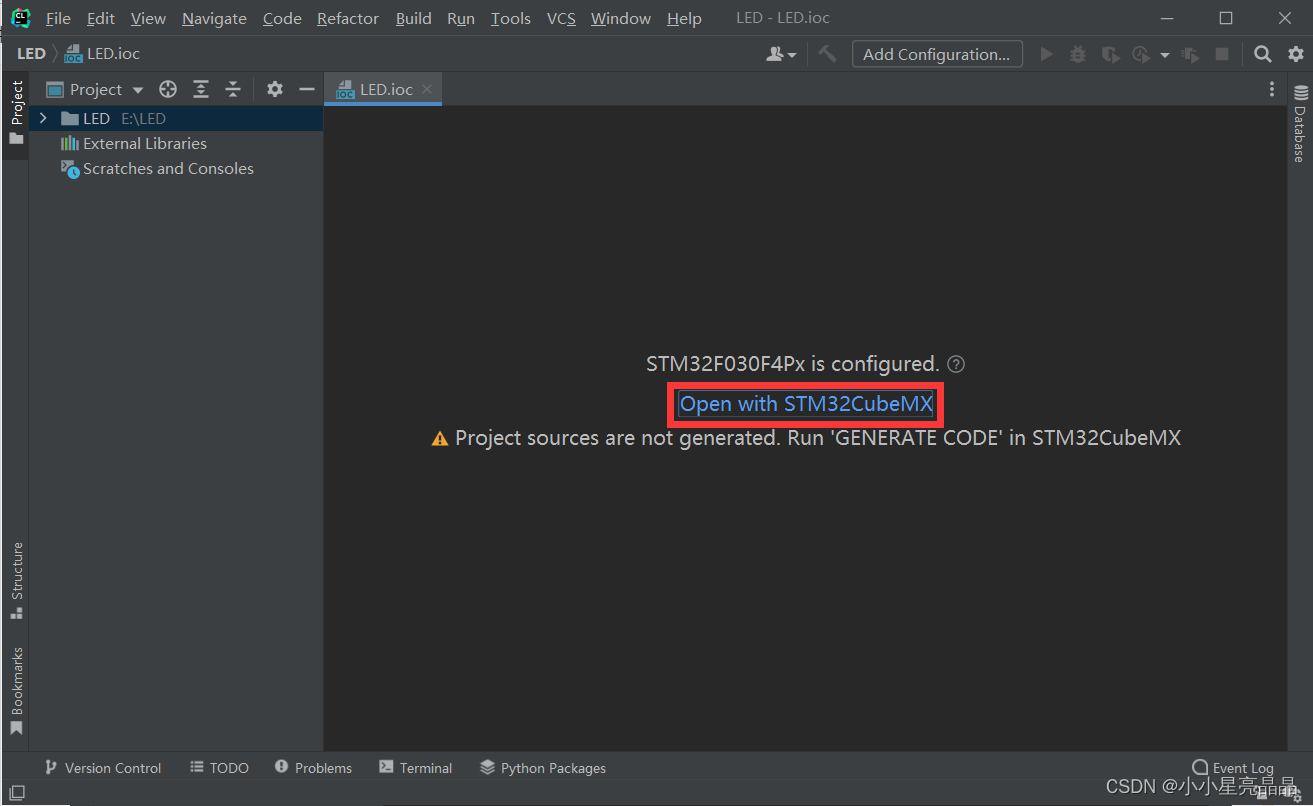
Task: Click the CLion logo icon
Action: pyautogui.click(x=20, y=17)
